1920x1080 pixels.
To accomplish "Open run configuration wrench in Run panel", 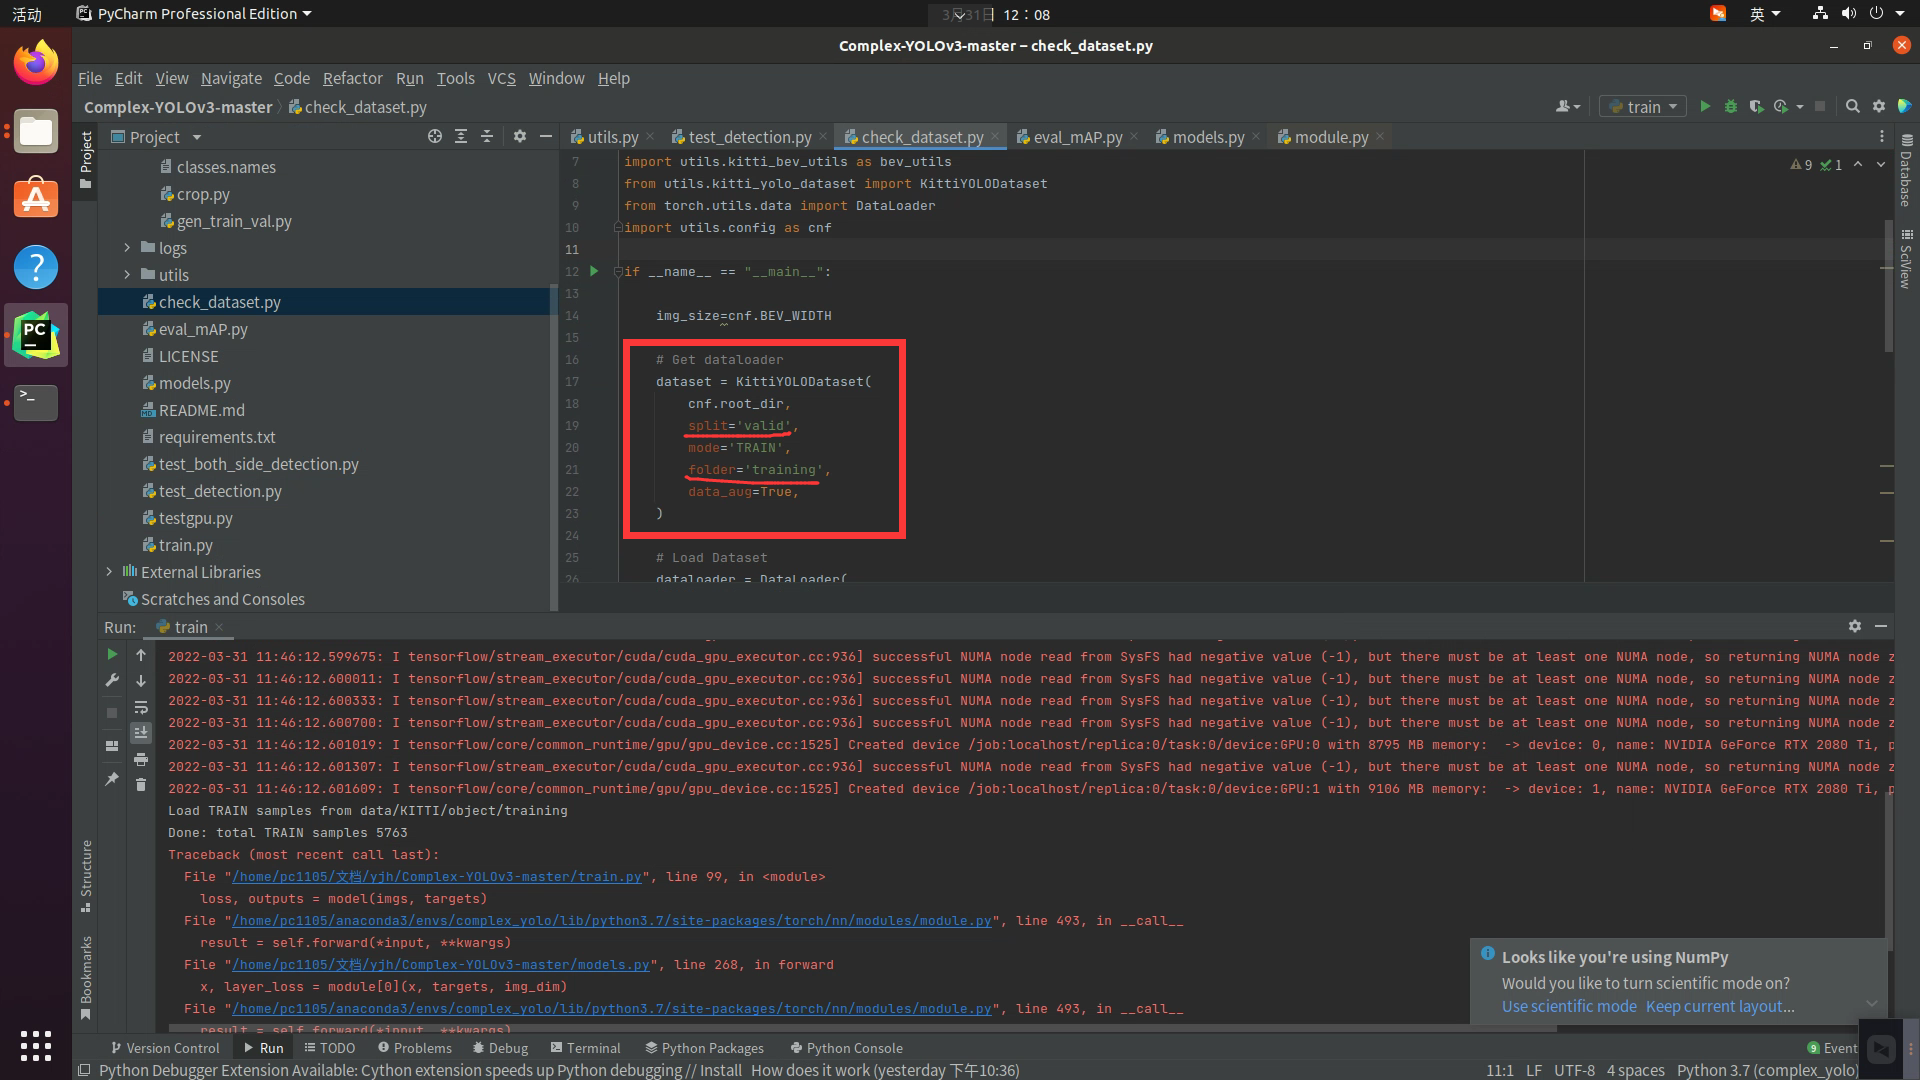I will point(112,681).
